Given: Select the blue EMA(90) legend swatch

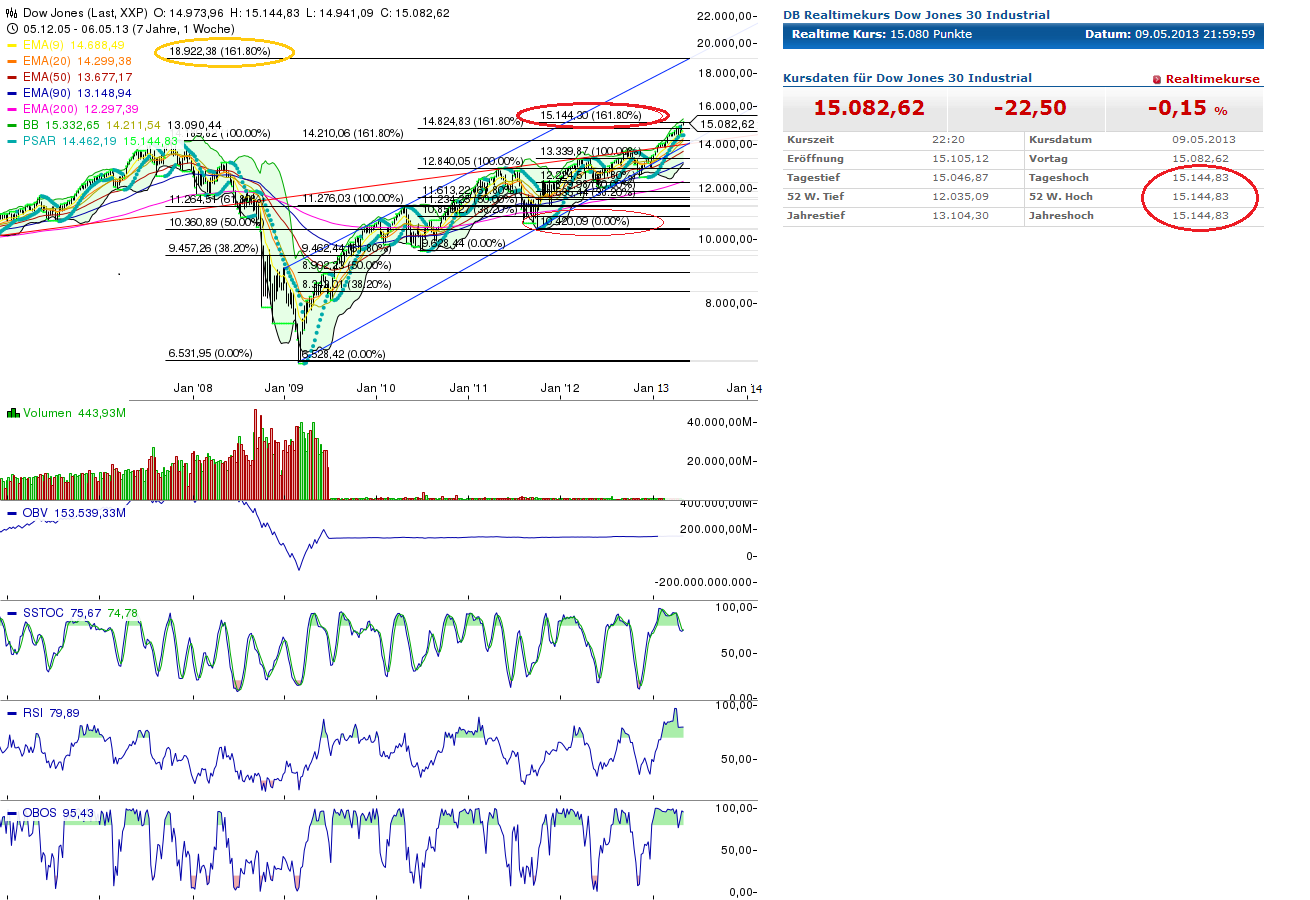Looking at the screenshot, I should (13, 93).
